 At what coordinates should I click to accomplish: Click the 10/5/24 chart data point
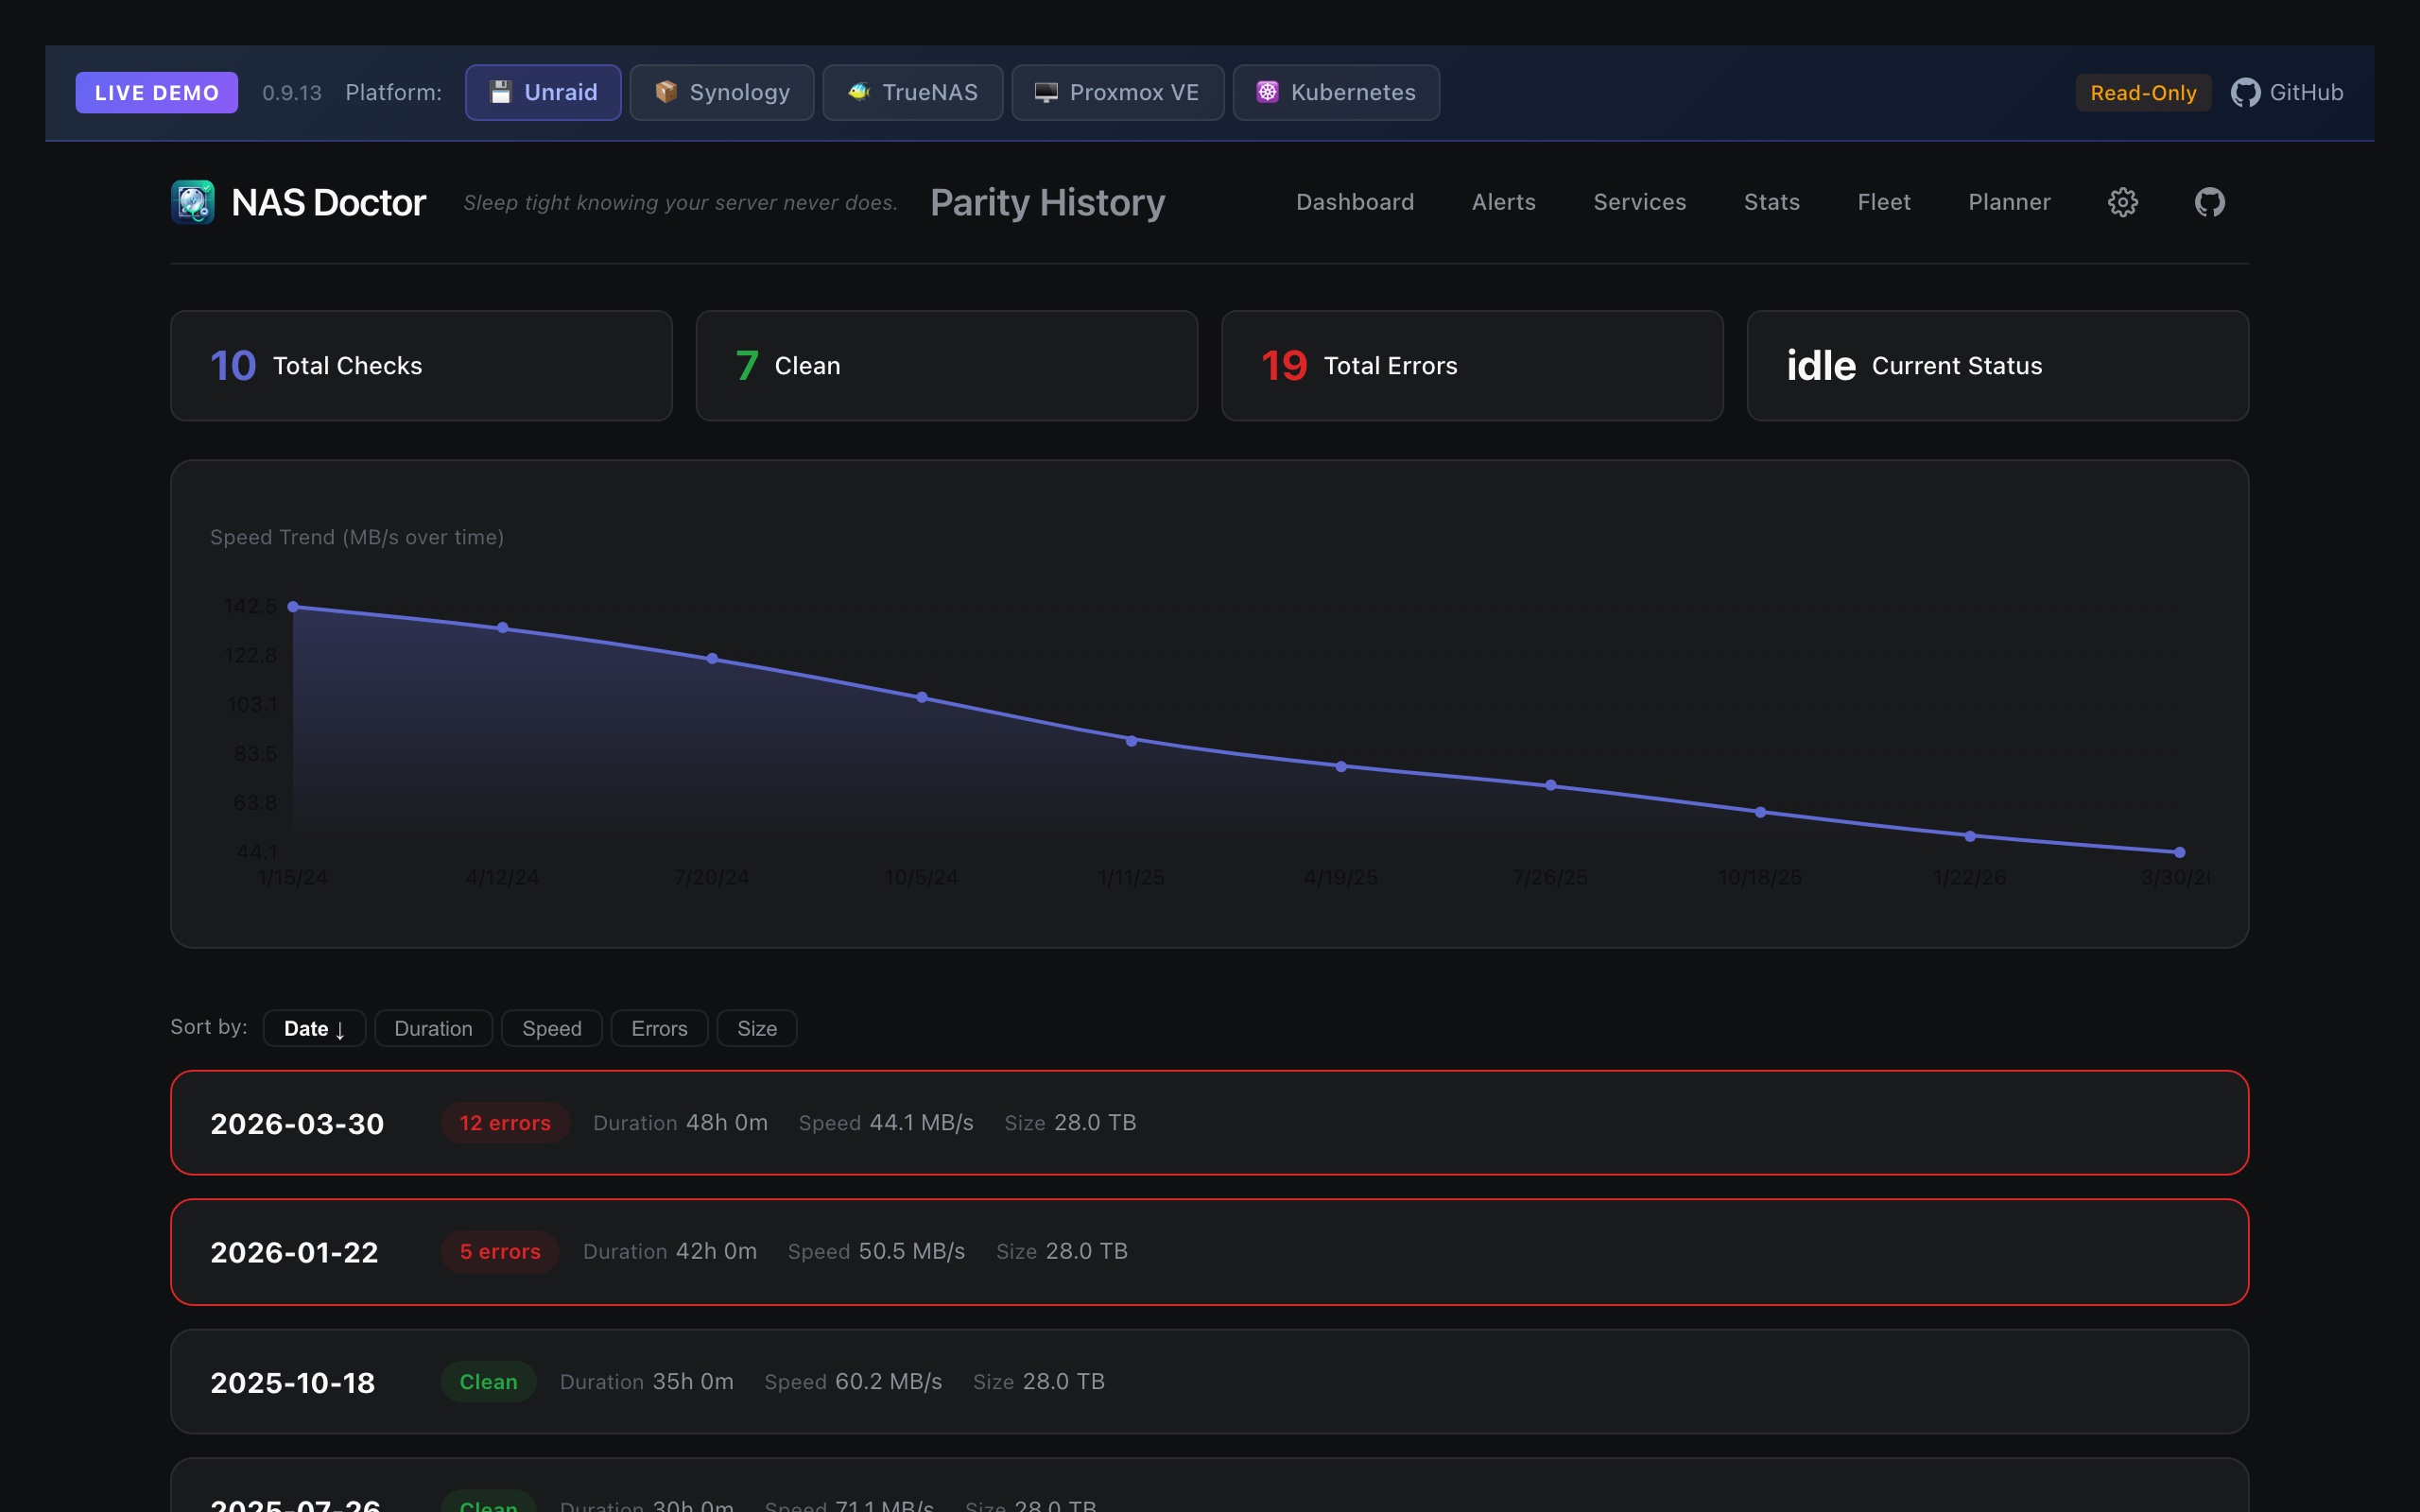click(x=922, y=697)
